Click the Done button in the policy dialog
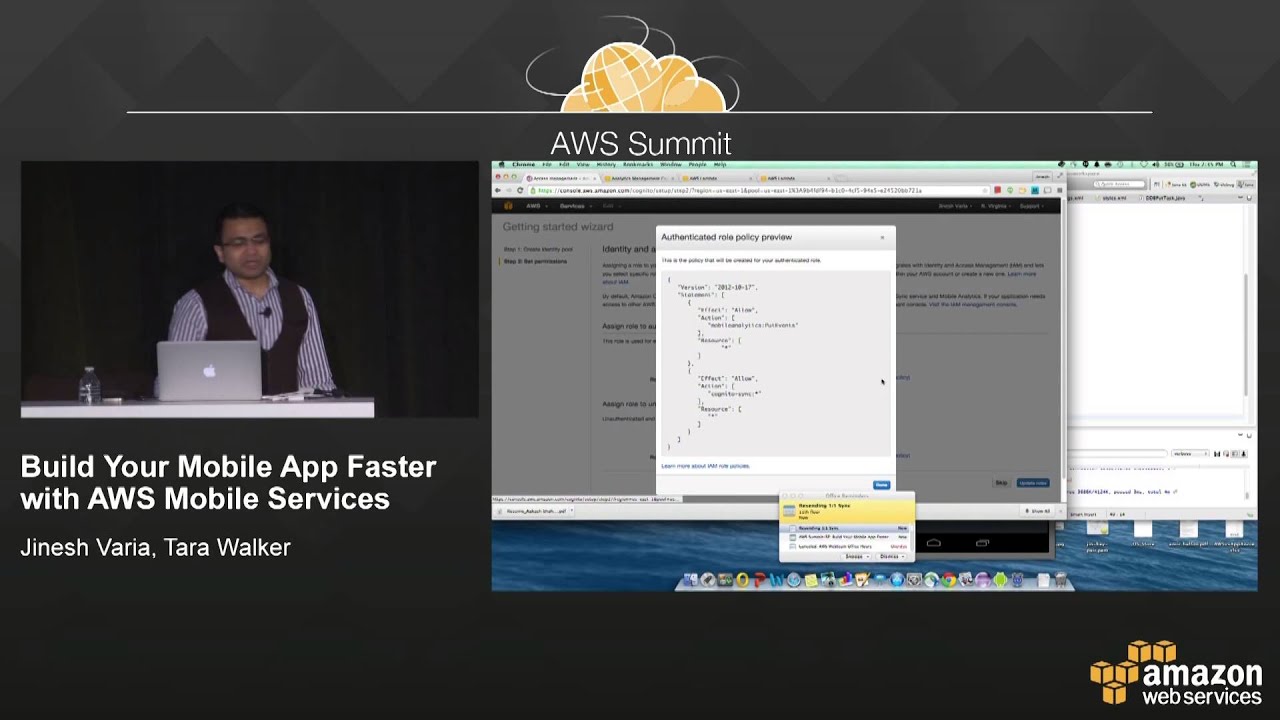 coord(881,485)
